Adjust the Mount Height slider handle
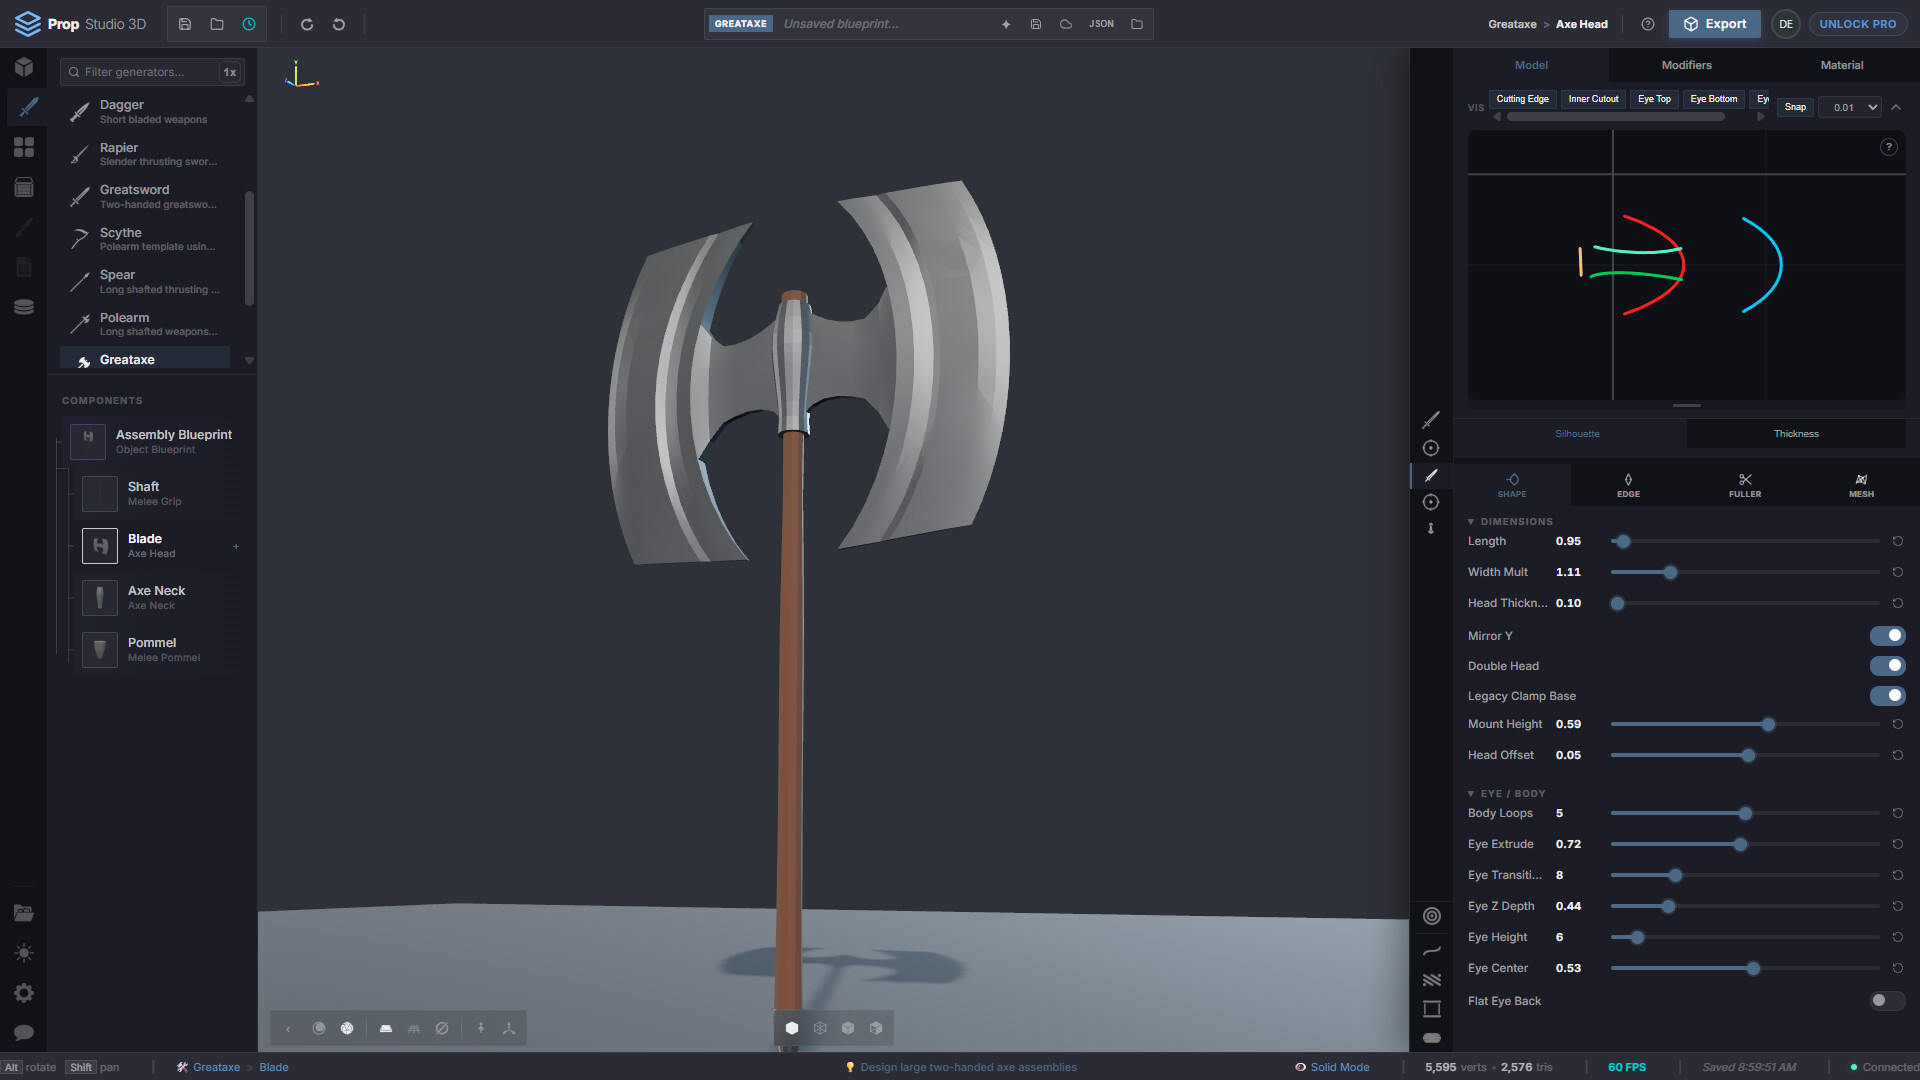This screenshot has height=1080, width=1920. click(1768, 725)
